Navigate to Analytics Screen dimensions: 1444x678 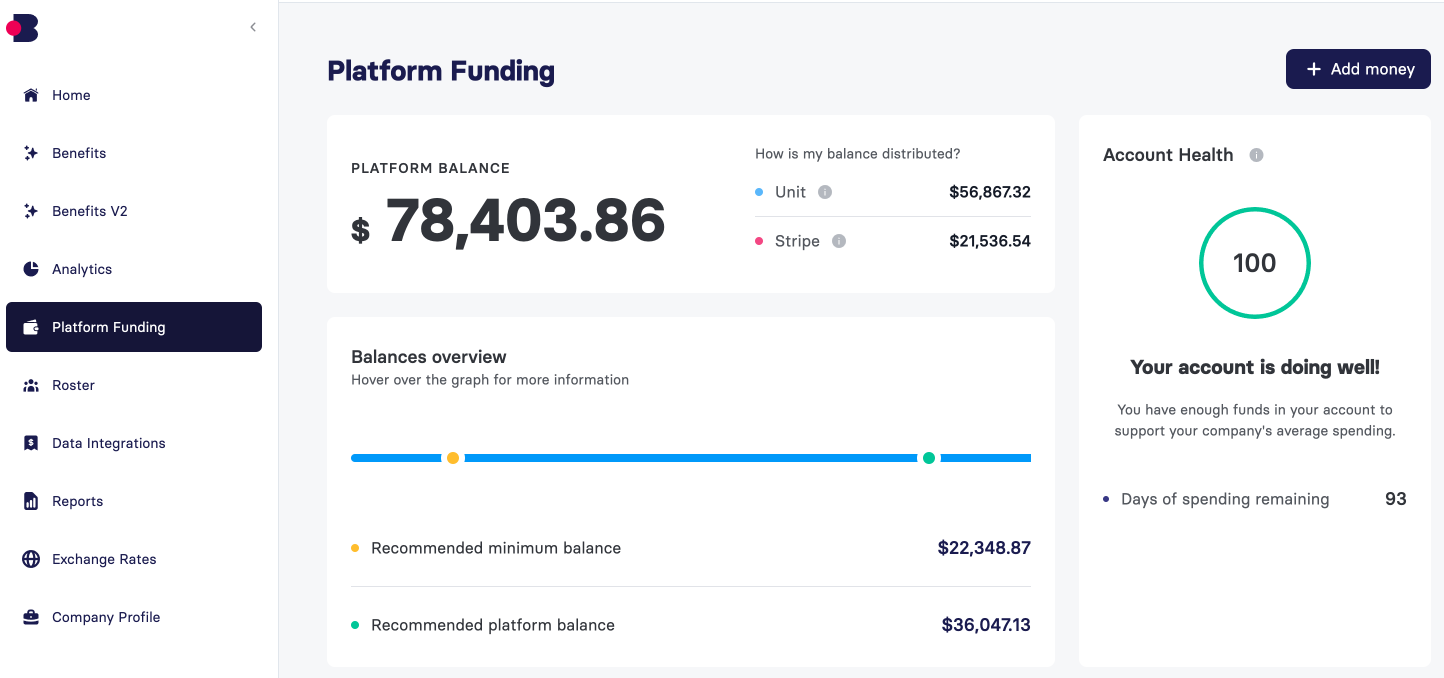pyautogui.click(x=134, y=269)
